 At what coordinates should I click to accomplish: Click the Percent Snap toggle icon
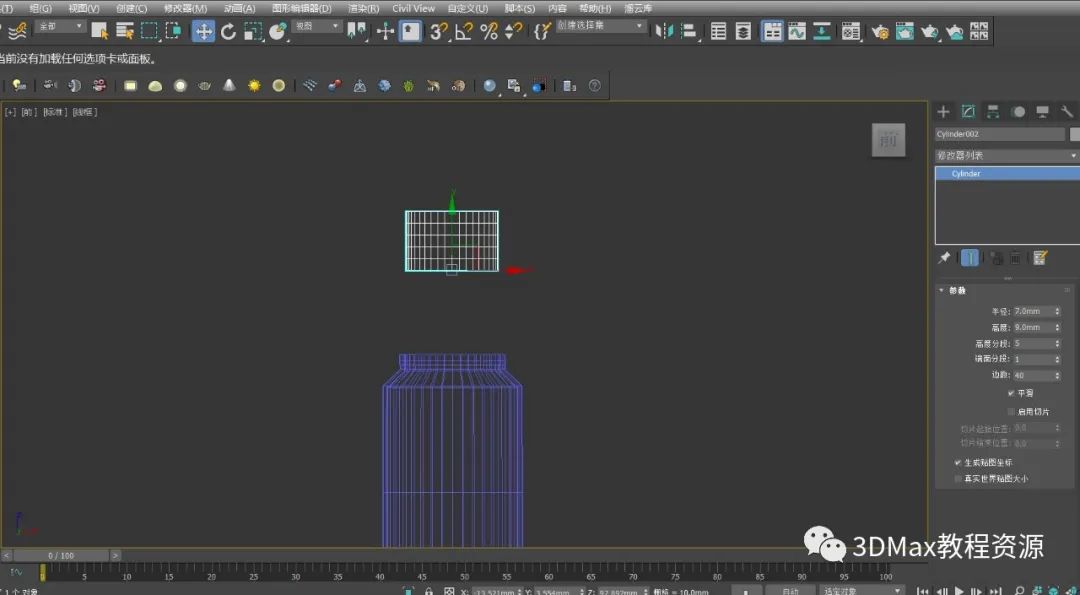pyautogui.click(x=488, y=31)
